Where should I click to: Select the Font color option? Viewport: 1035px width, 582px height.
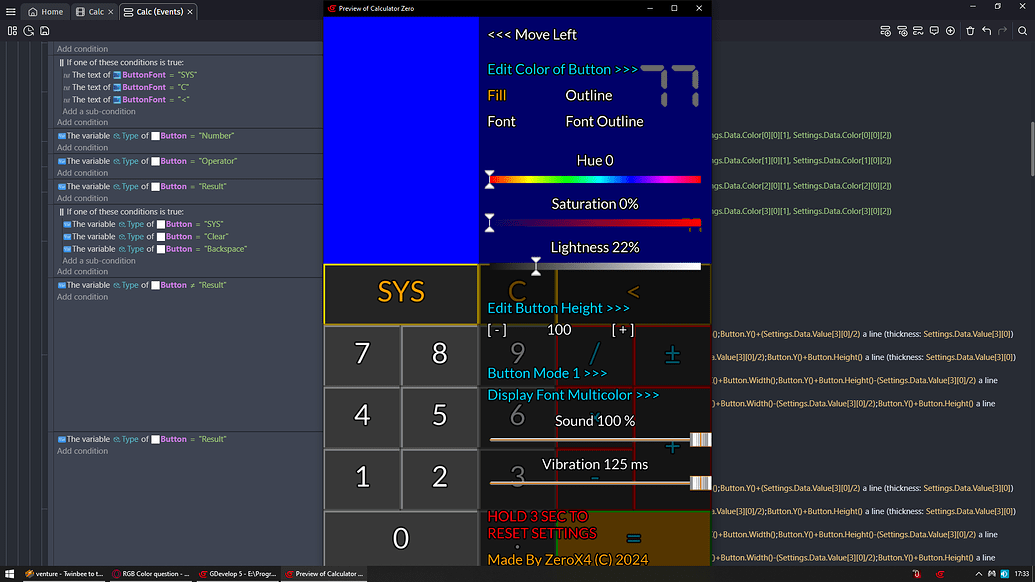coord(501,121)
